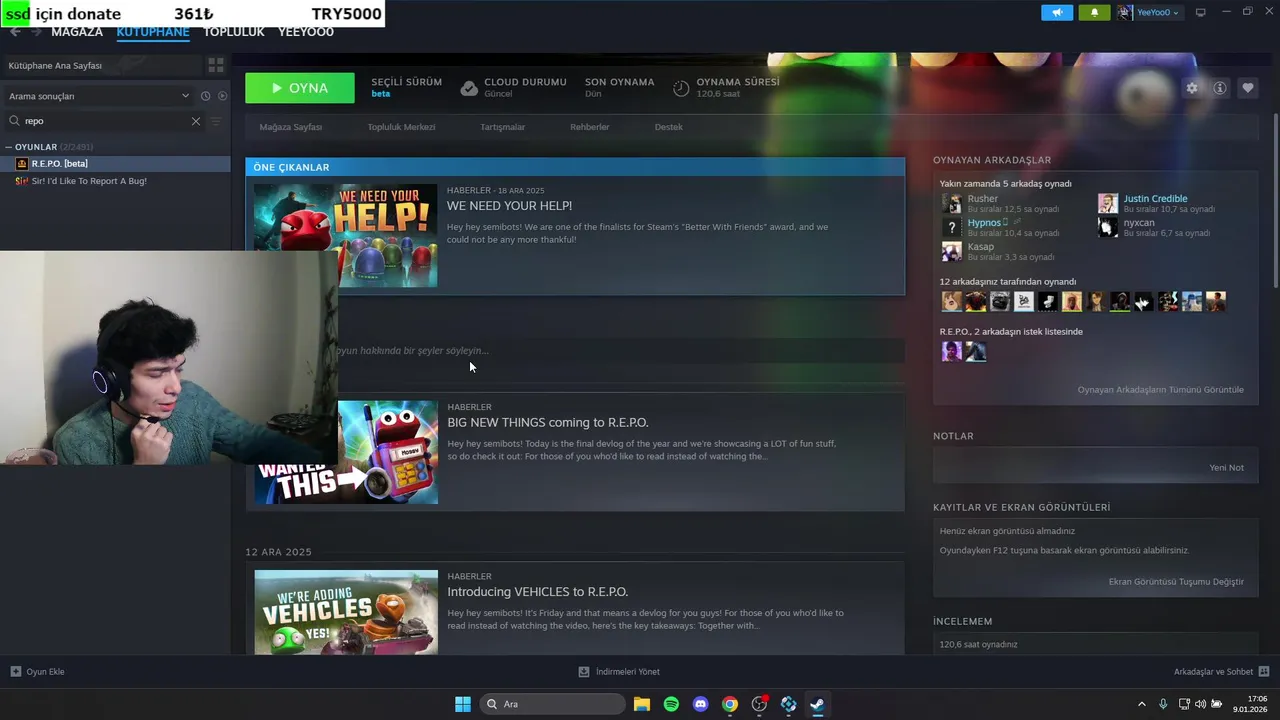
Task: Show hidden tray icons with the chevron
Action: point(1142,704)
